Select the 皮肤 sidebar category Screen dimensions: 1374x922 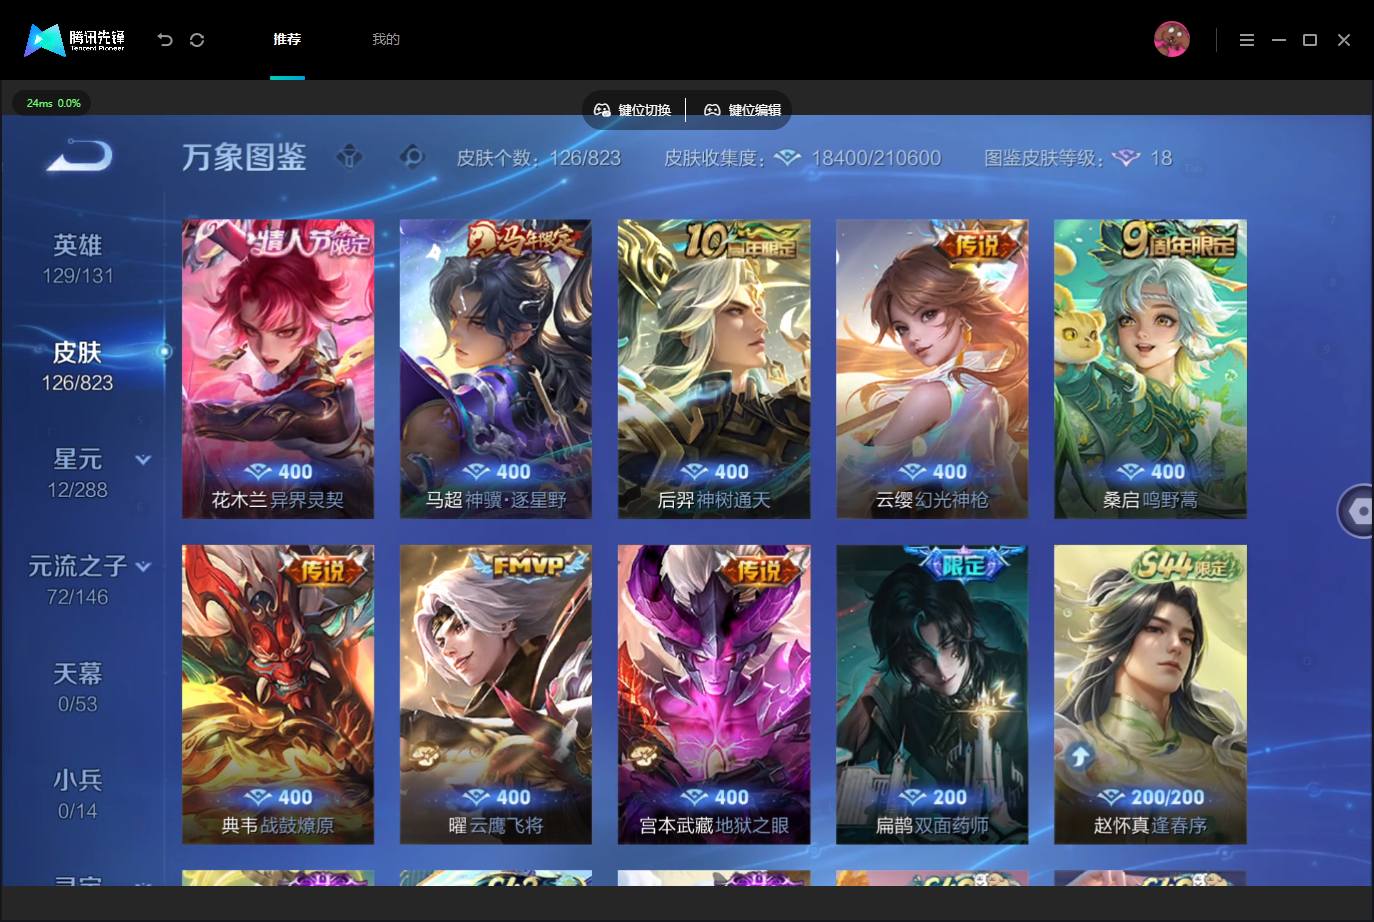click(x=78, y=366)
